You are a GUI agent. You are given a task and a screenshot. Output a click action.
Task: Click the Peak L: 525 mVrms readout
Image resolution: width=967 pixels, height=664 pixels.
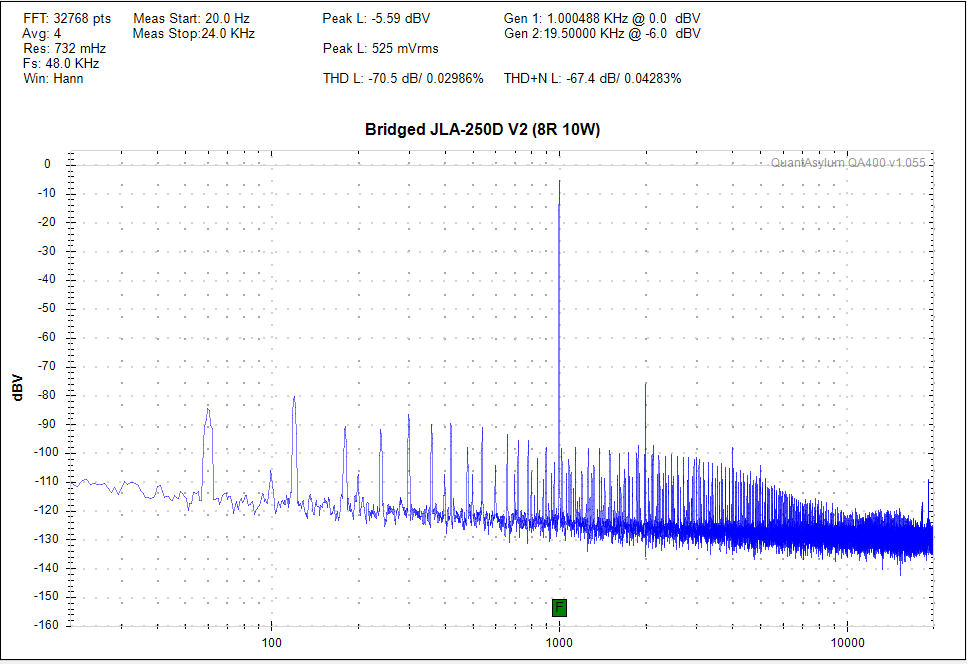coord(381,48)
